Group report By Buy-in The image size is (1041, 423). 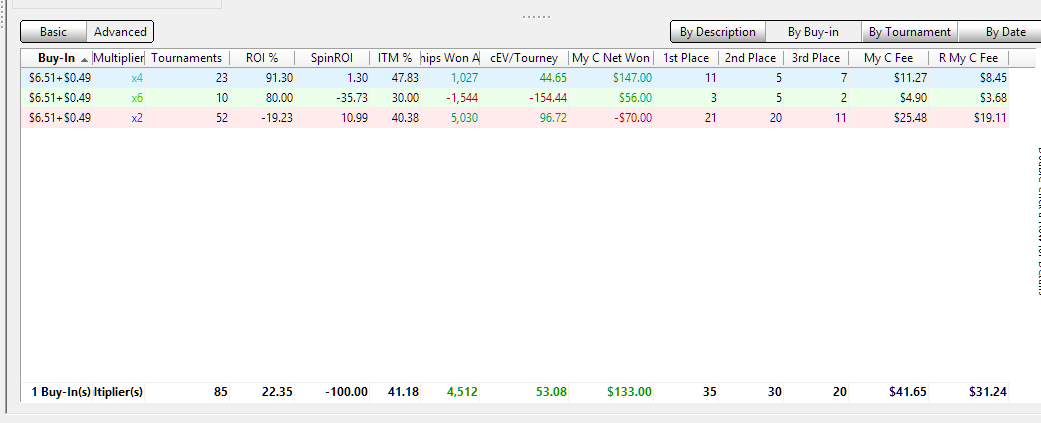(813, 32)
